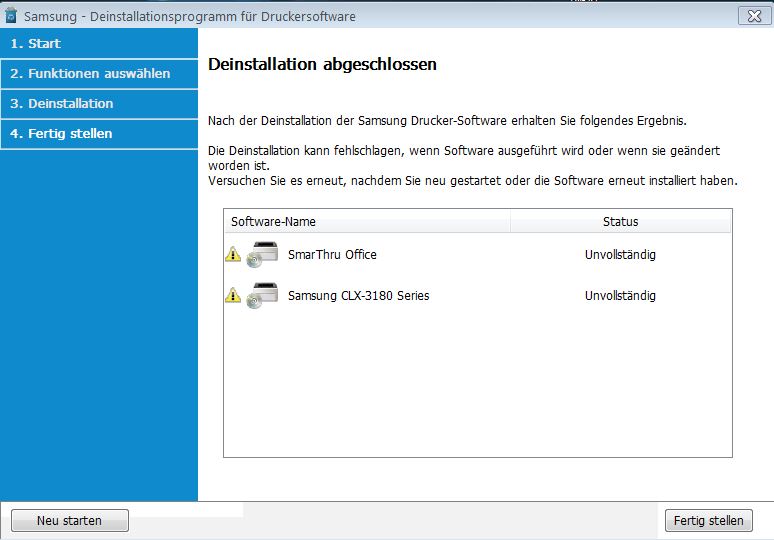Click the Status column header
The width and height of the screenshot is (774, 540).
pyautogui.click(x=620, y=221)
